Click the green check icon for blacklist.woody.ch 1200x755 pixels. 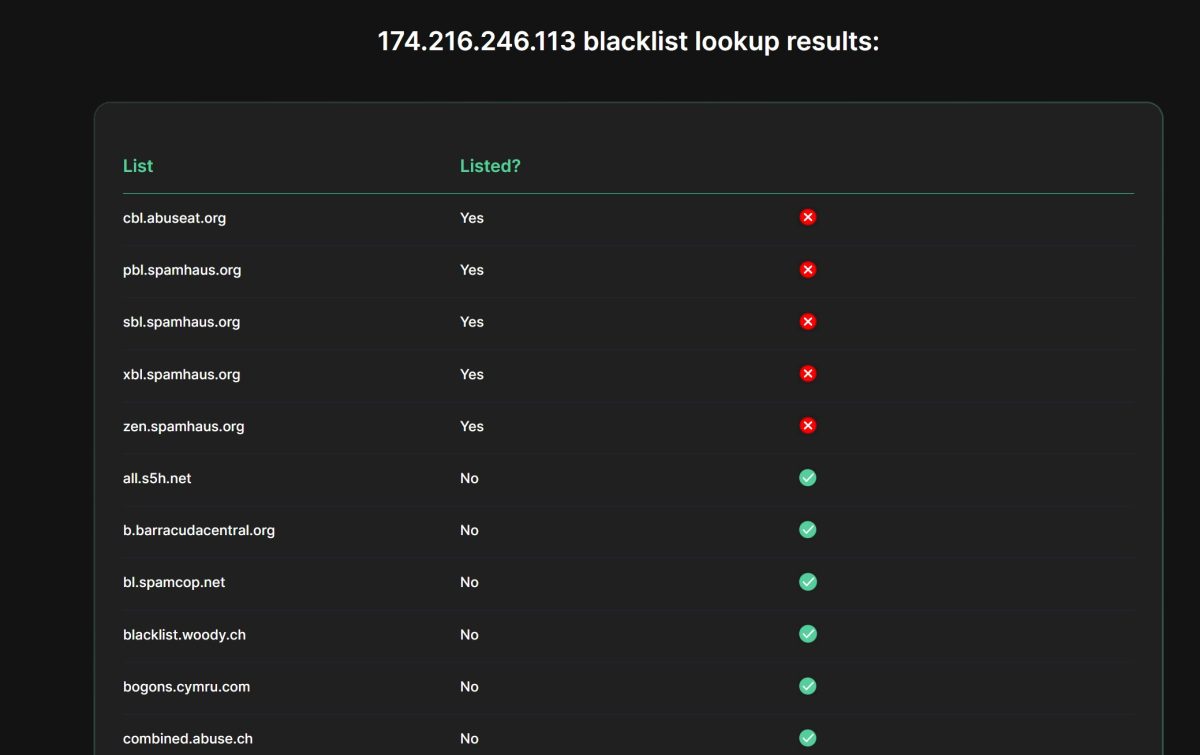pyautogui.click(x=808, y=634)
